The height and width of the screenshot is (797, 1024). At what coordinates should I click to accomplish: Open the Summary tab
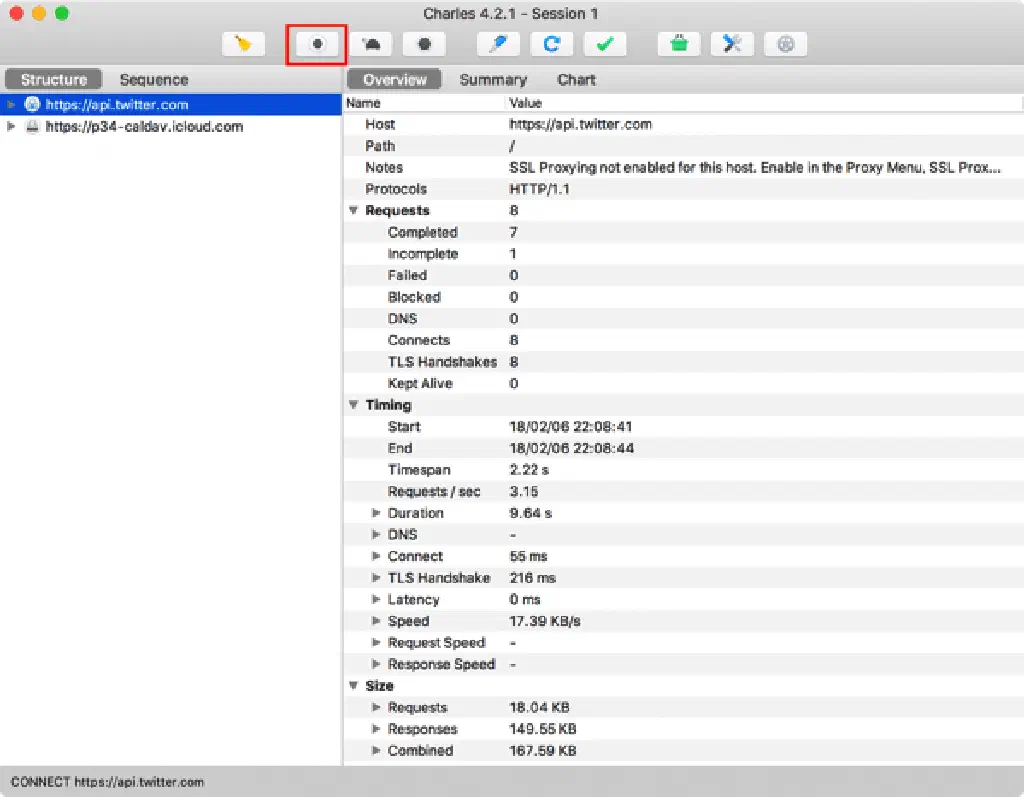click(492, 80)
